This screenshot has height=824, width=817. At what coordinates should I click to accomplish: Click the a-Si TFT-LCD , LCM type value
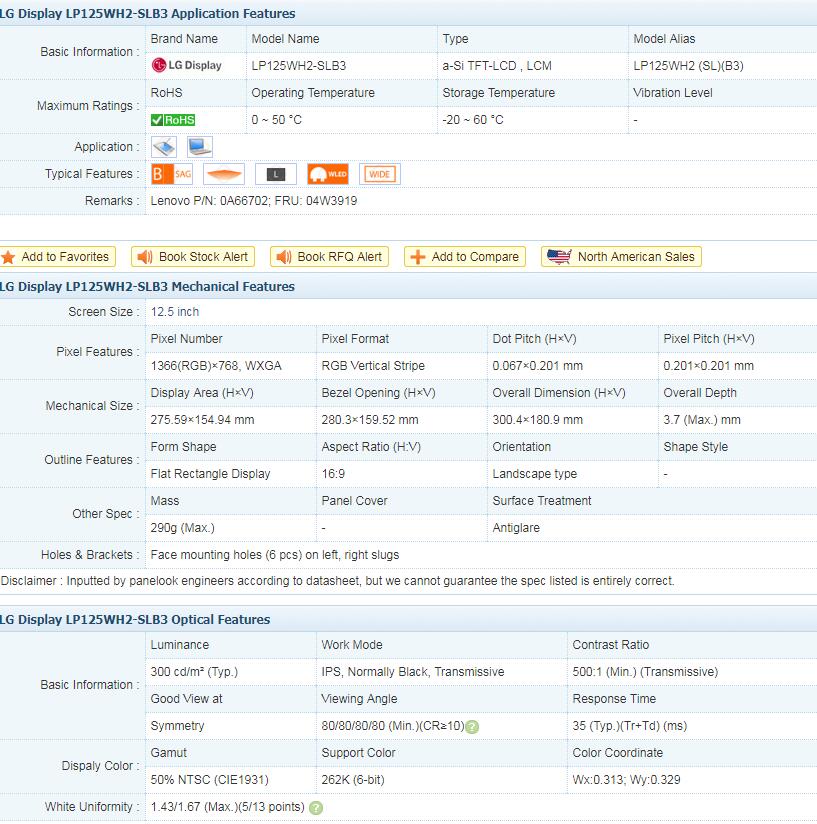pos(497,66)
